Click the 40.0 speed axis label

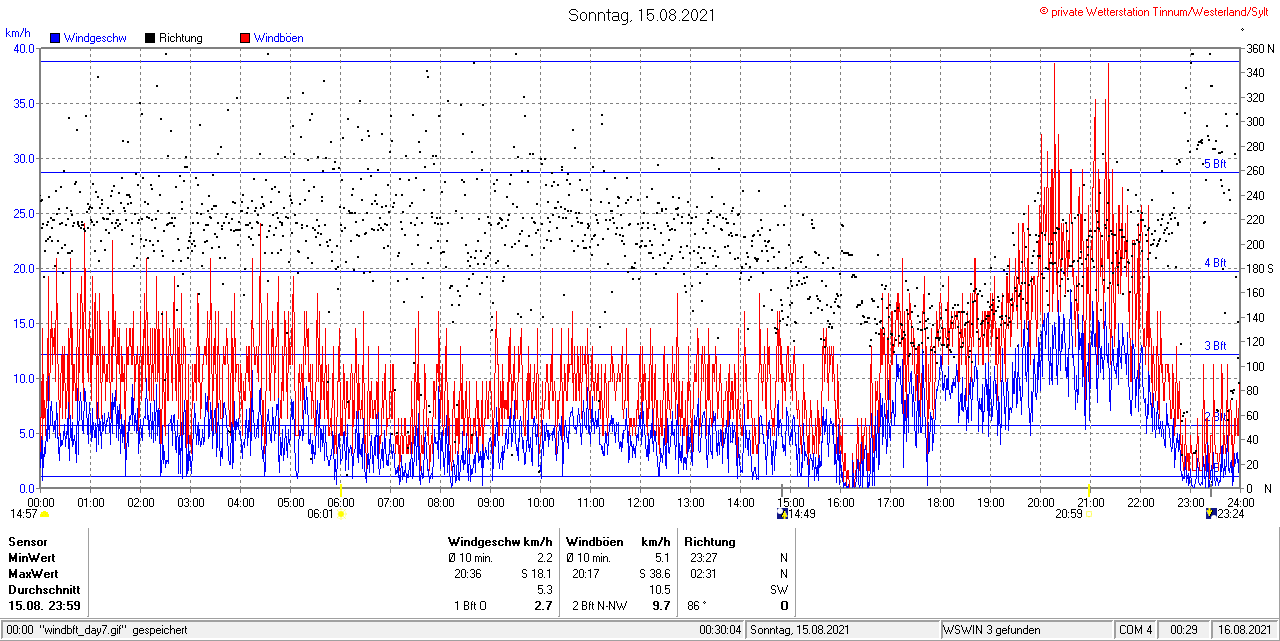click(x=22, y=48)
